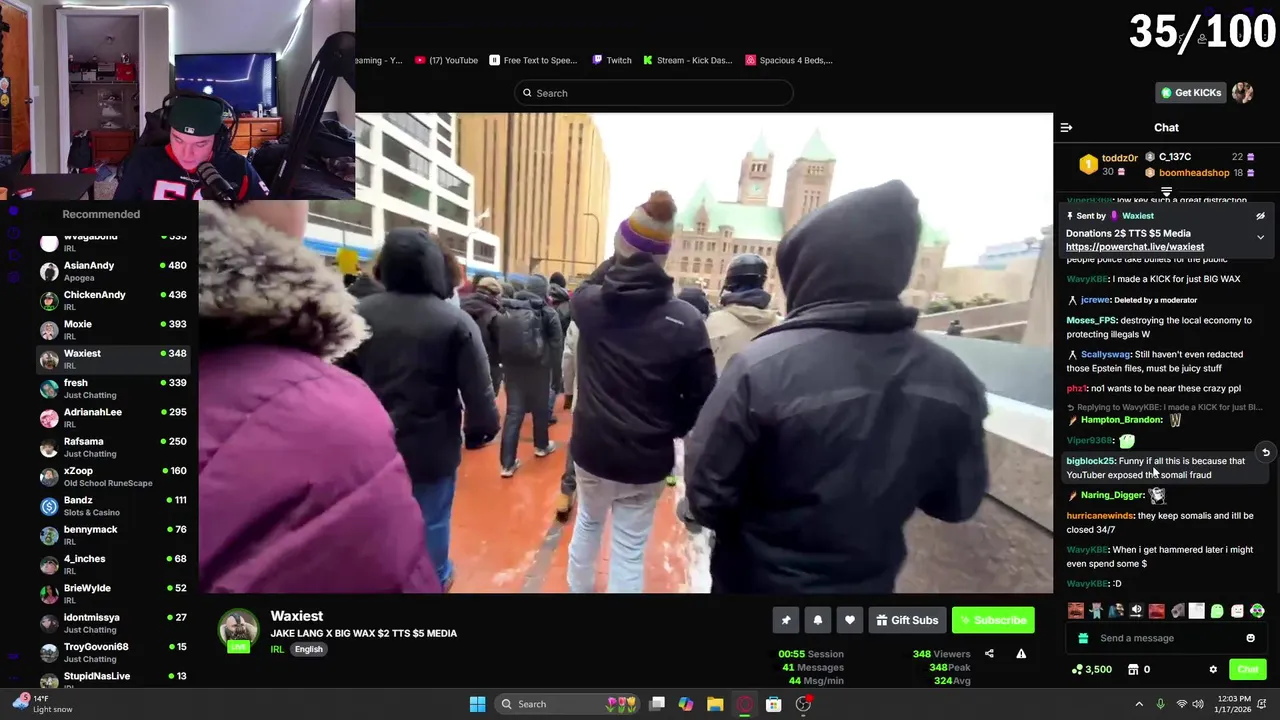Click the IRL category link
The height and width of the screenshot is (720, 1280).
pyautogui.click(x=277, y=649)
